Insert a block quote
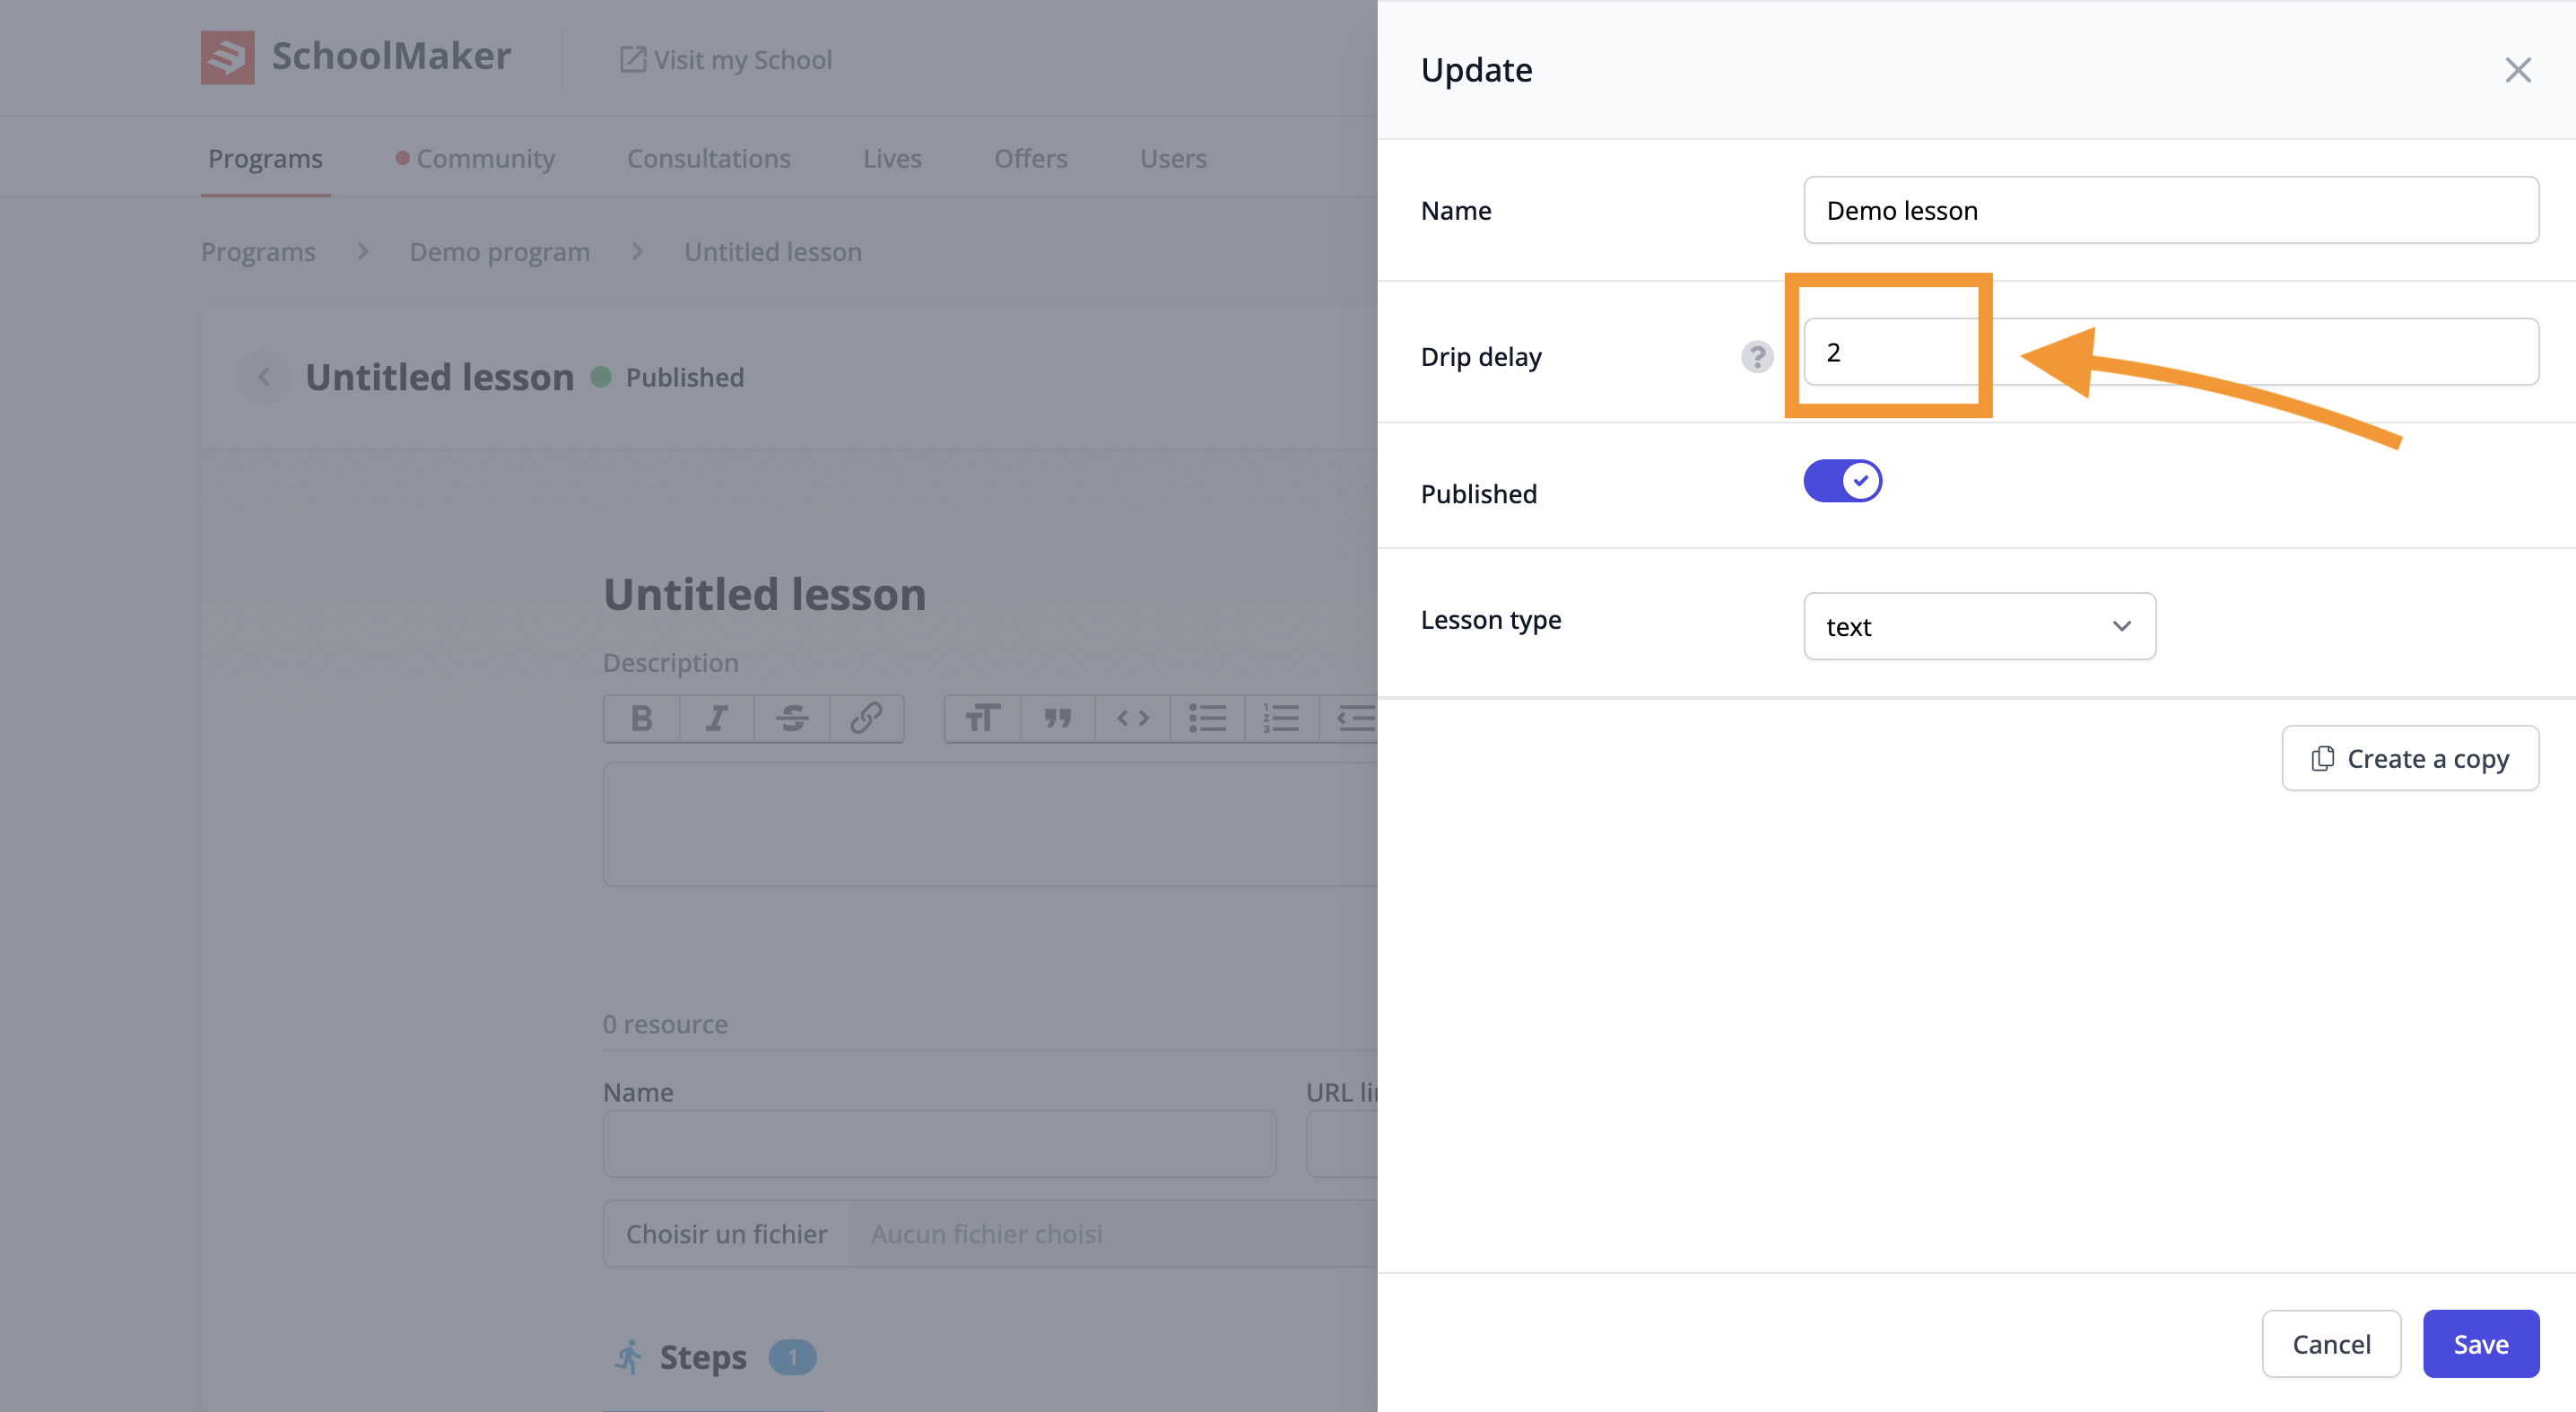Image resolution: width=2576 pixels, height=1412 pixels. (x=1057, y=718)
